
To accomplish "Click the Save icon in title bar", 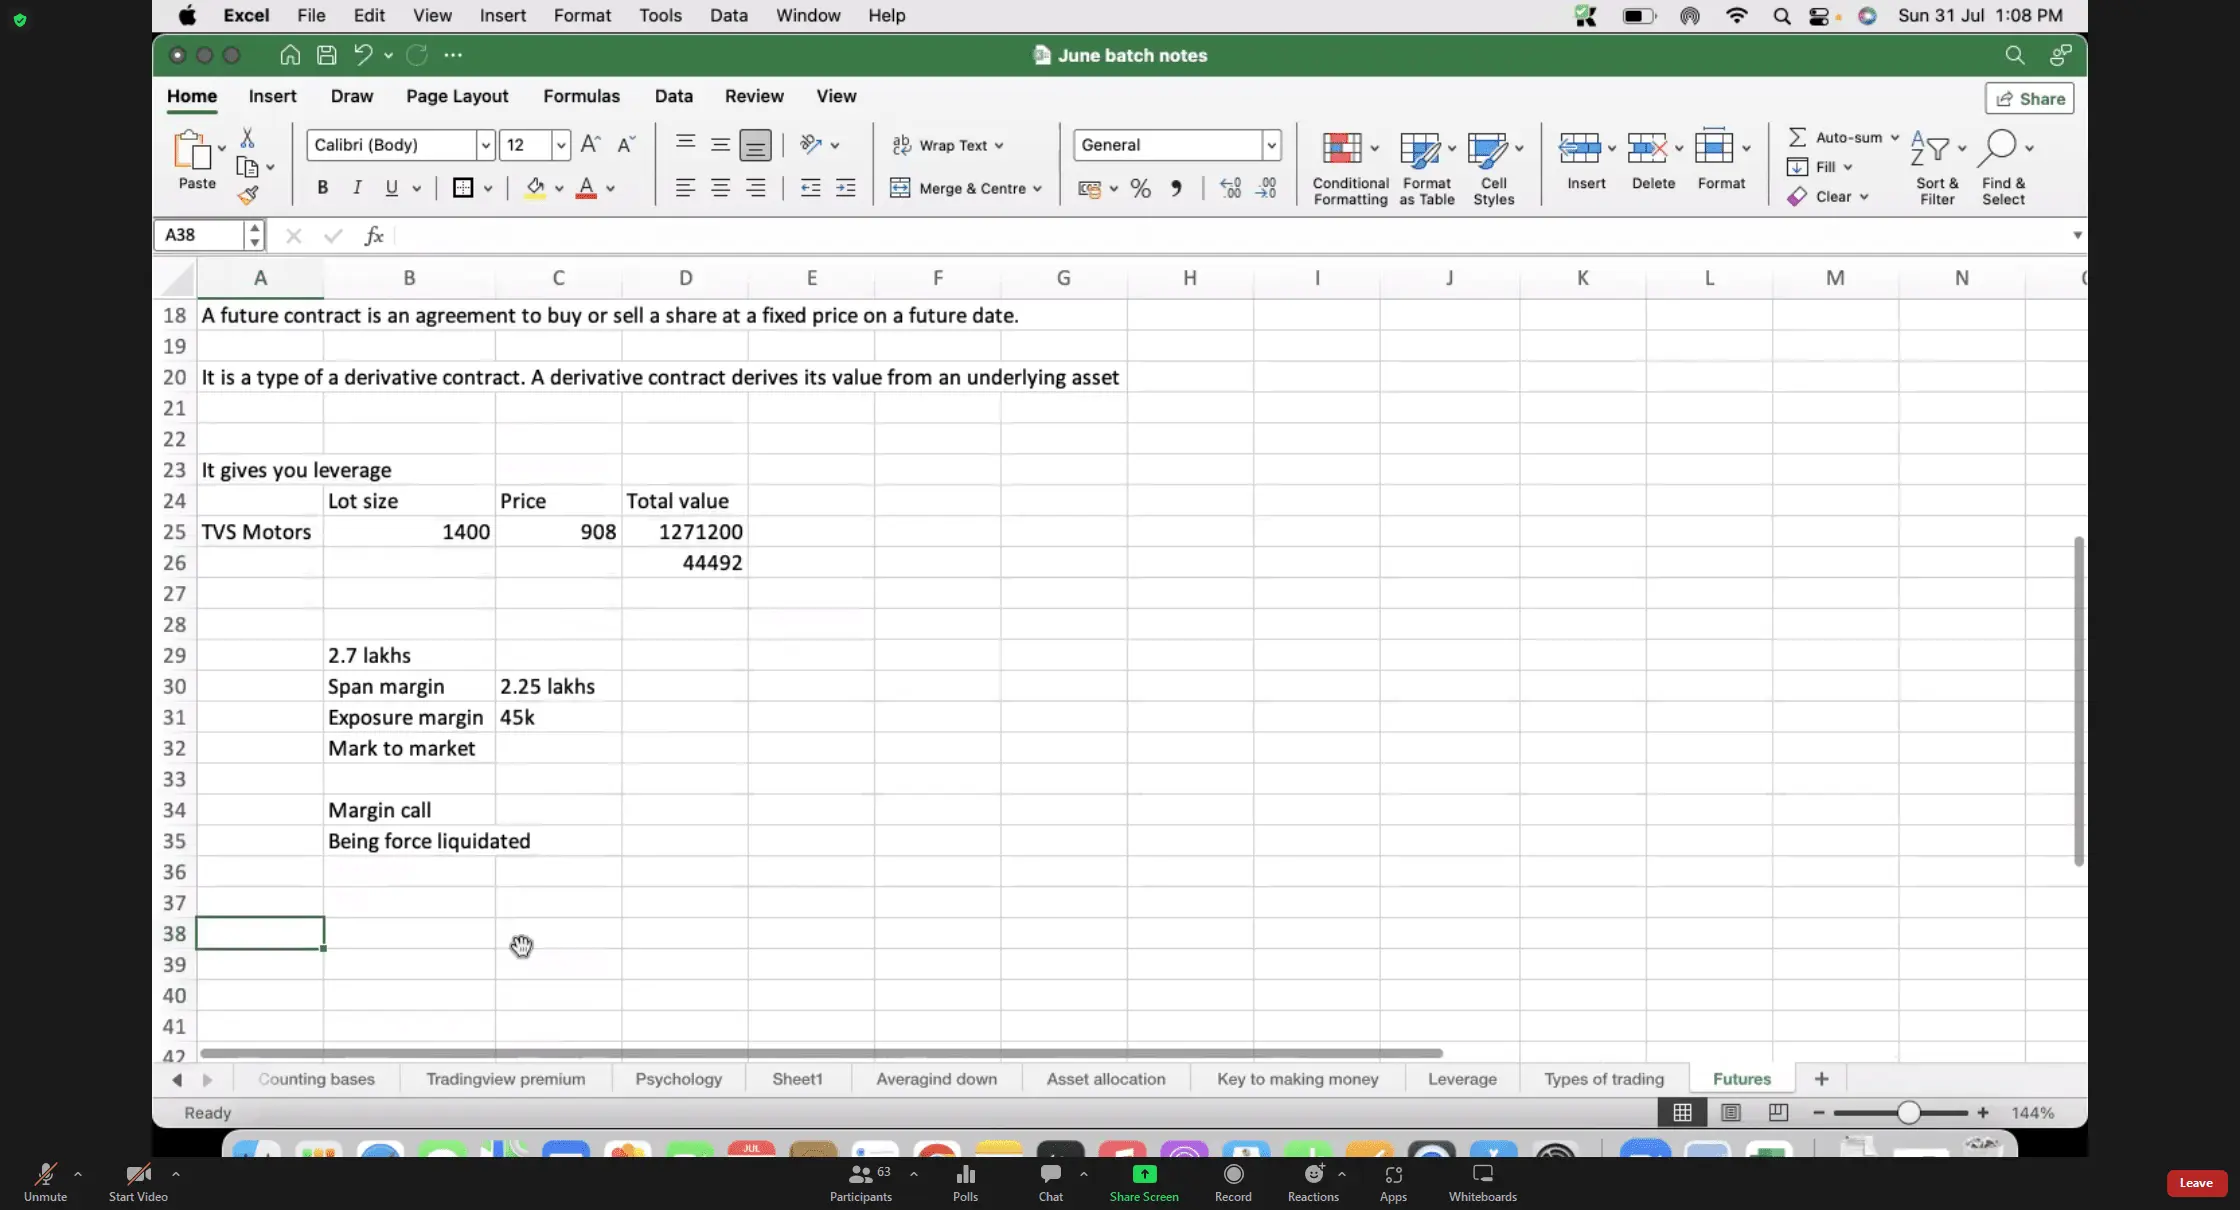I will [x=326, y=55].
